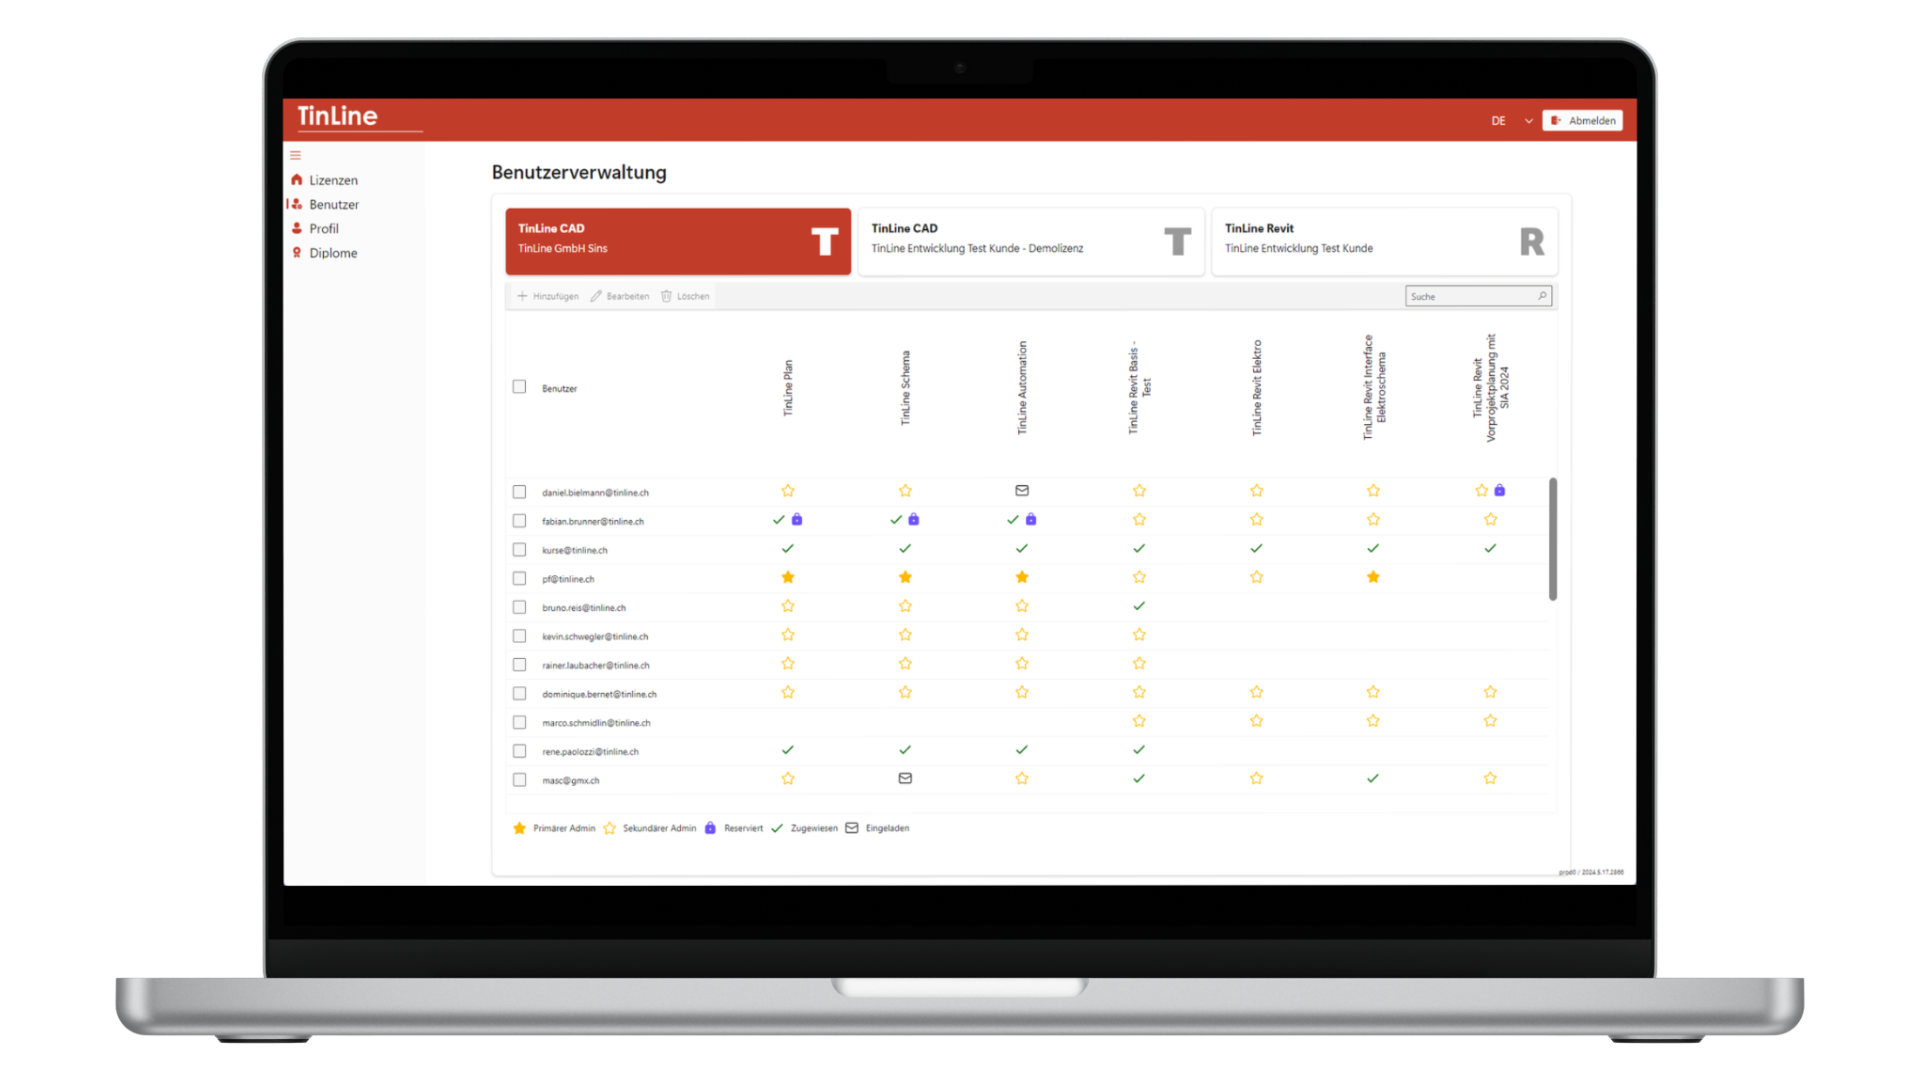The width and height of the screenshot is (1920, 1080).
Task: Click pf@tinline.ch filled star under TinLine Schema
Action: (x=905, y=577)
